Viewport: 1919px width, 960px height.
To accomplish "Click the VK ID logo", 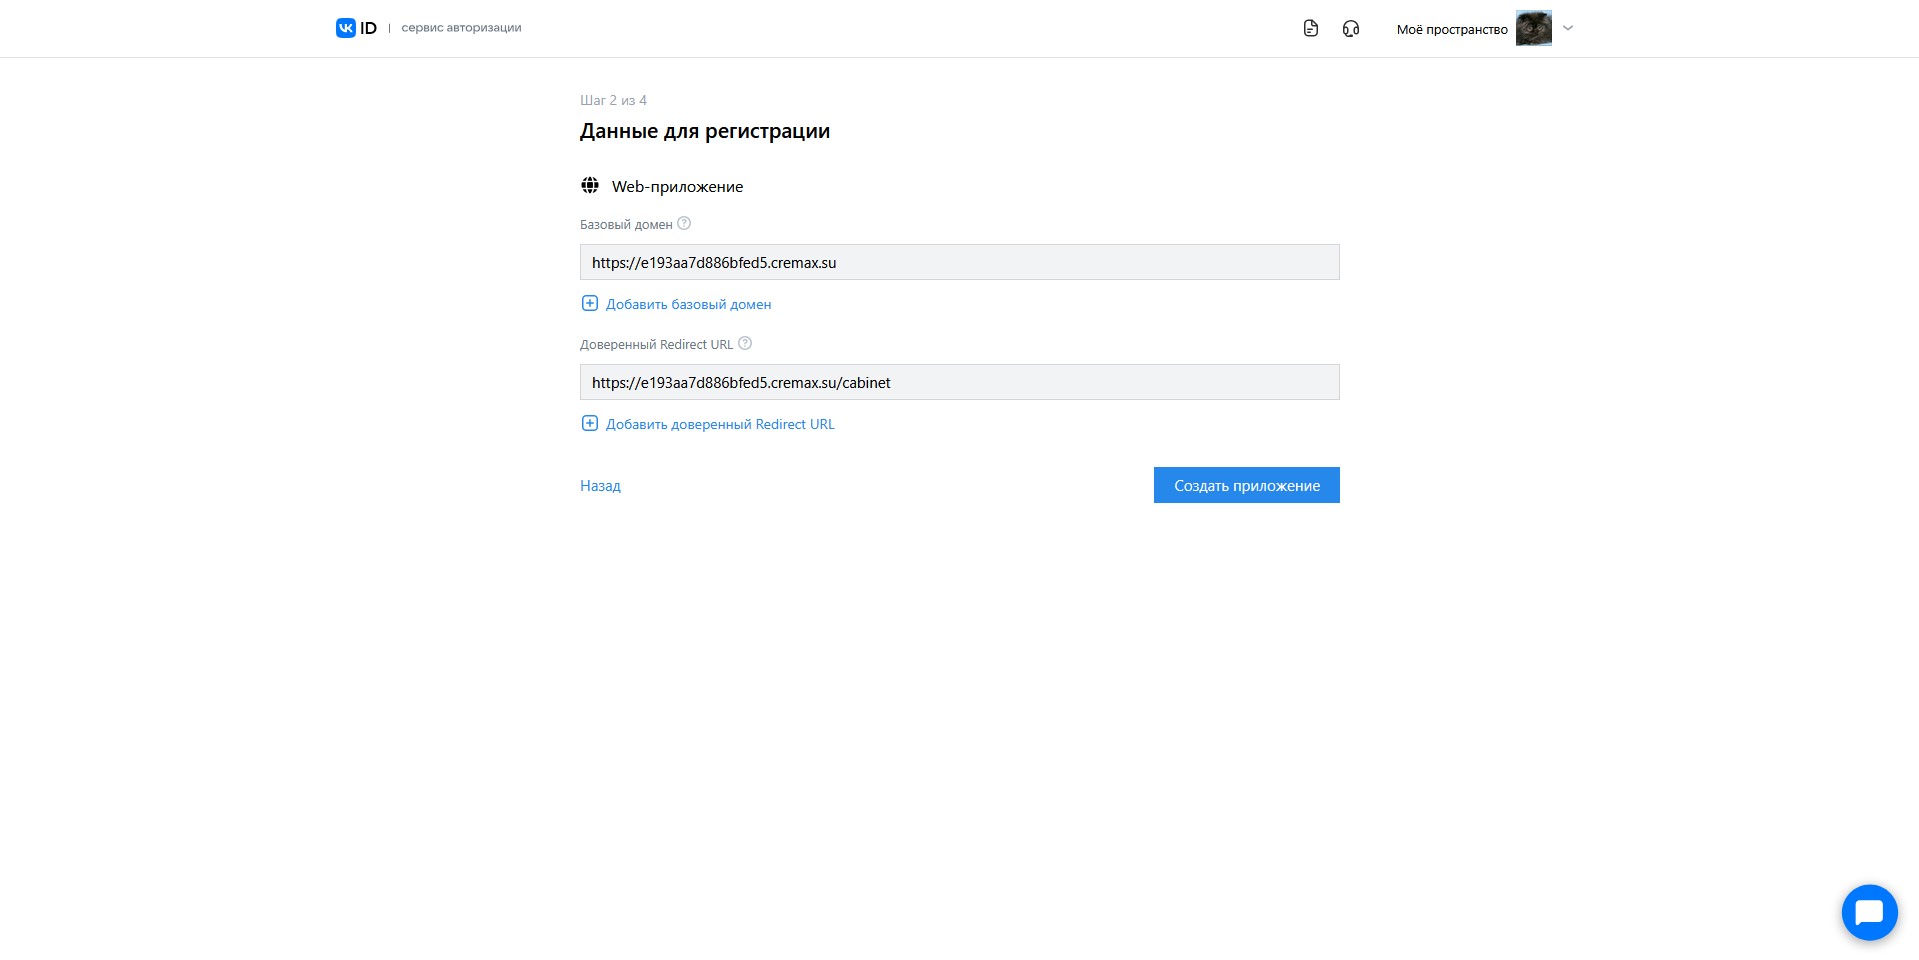I will click(x=356, y=28).
